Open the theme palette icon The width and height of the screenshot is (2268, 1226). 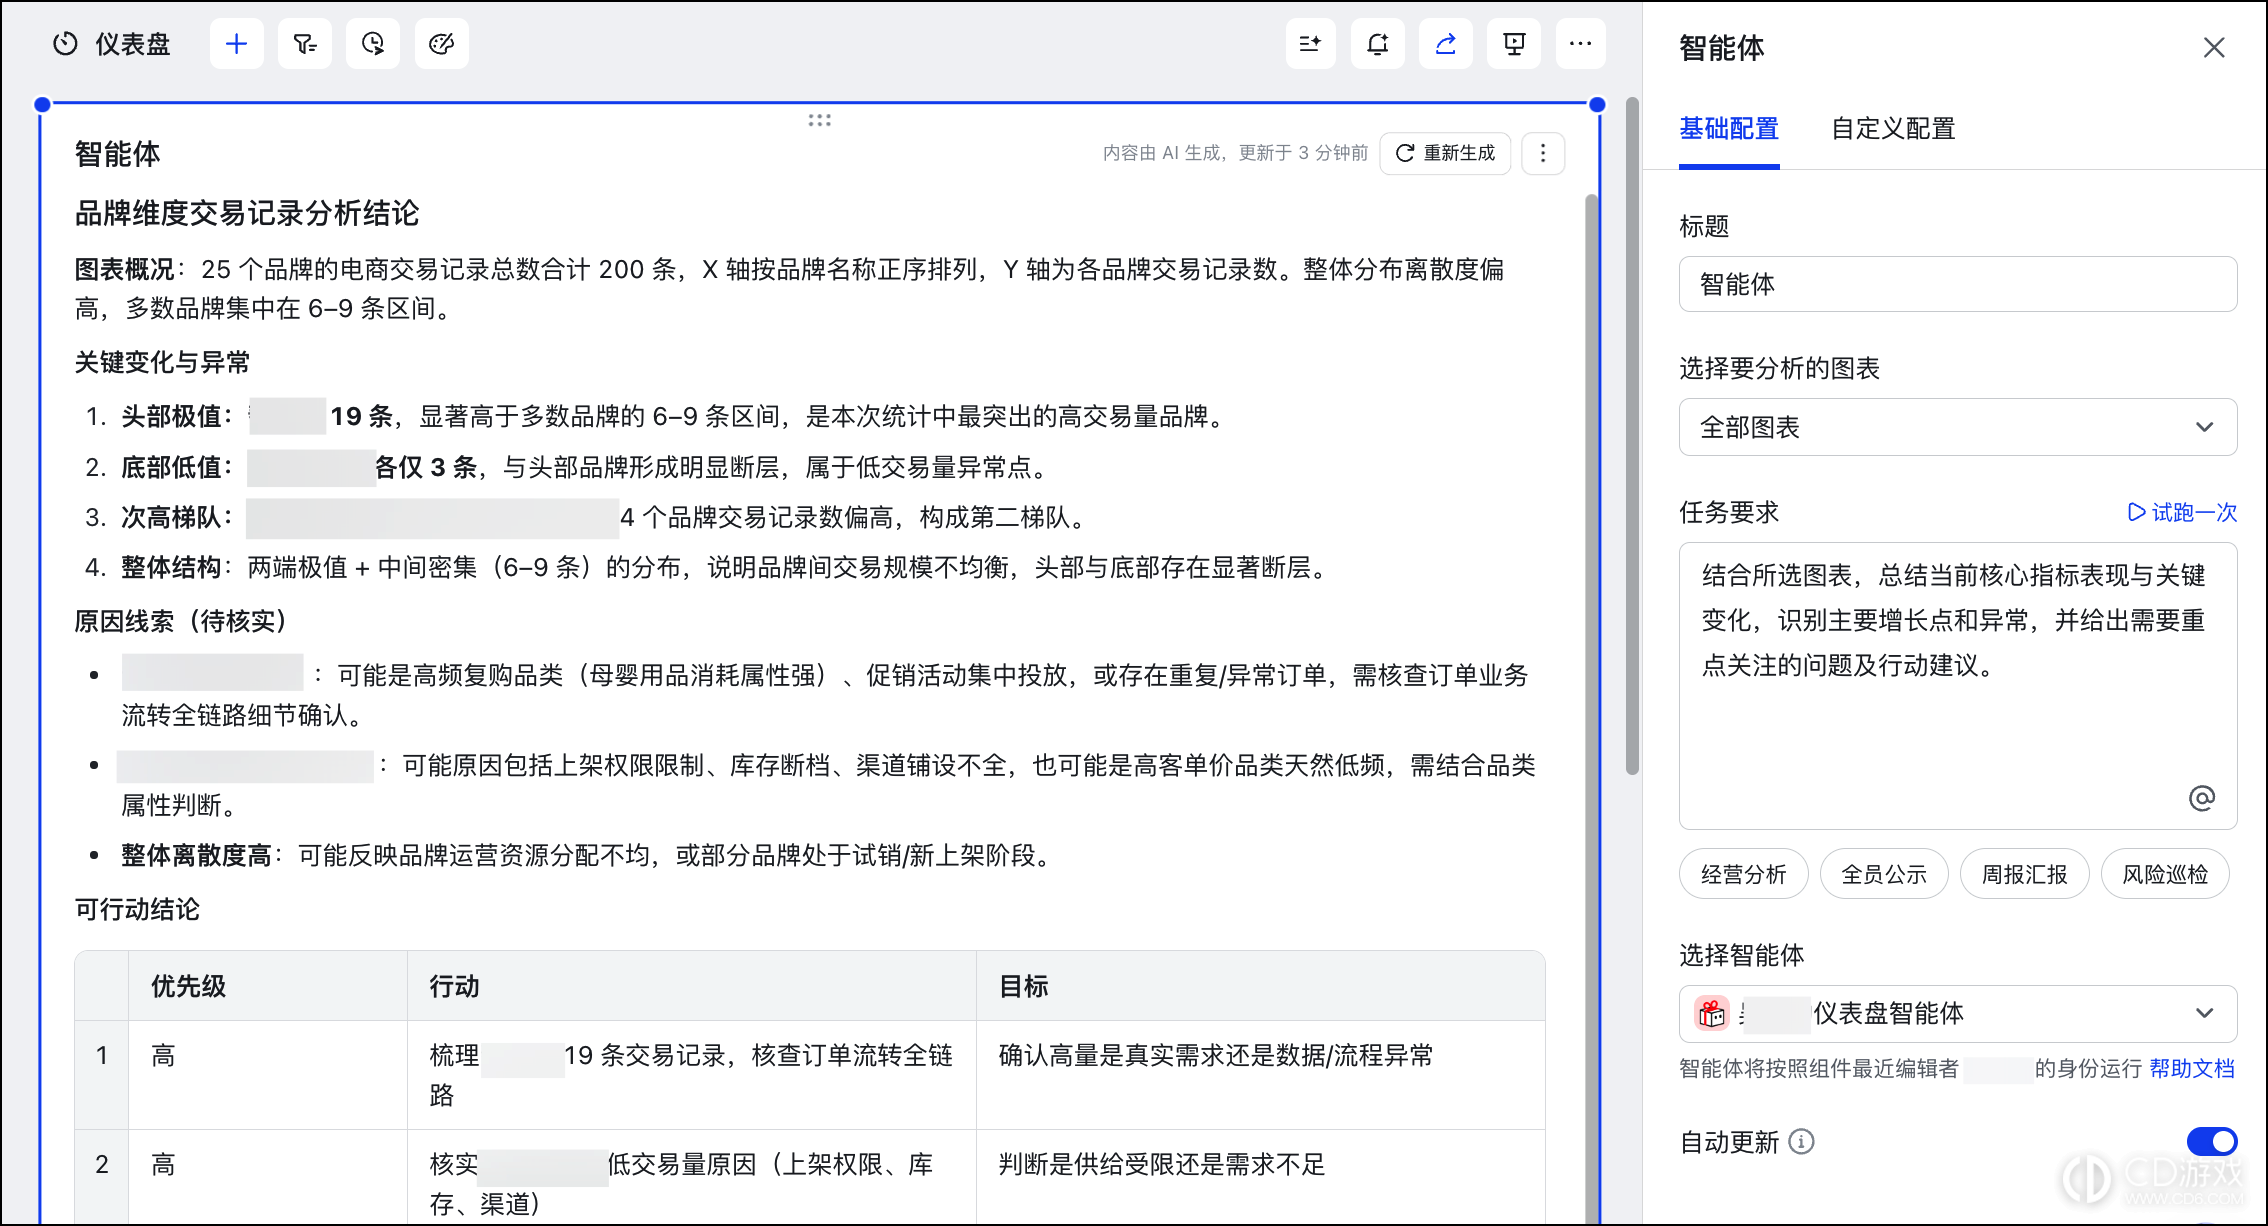441,44
